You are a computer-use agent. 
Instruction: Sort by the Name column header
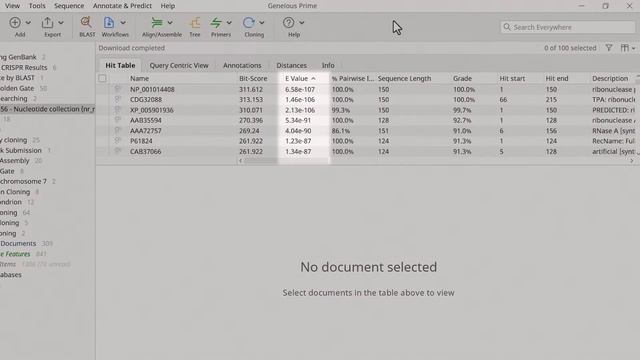click(140, 78)
